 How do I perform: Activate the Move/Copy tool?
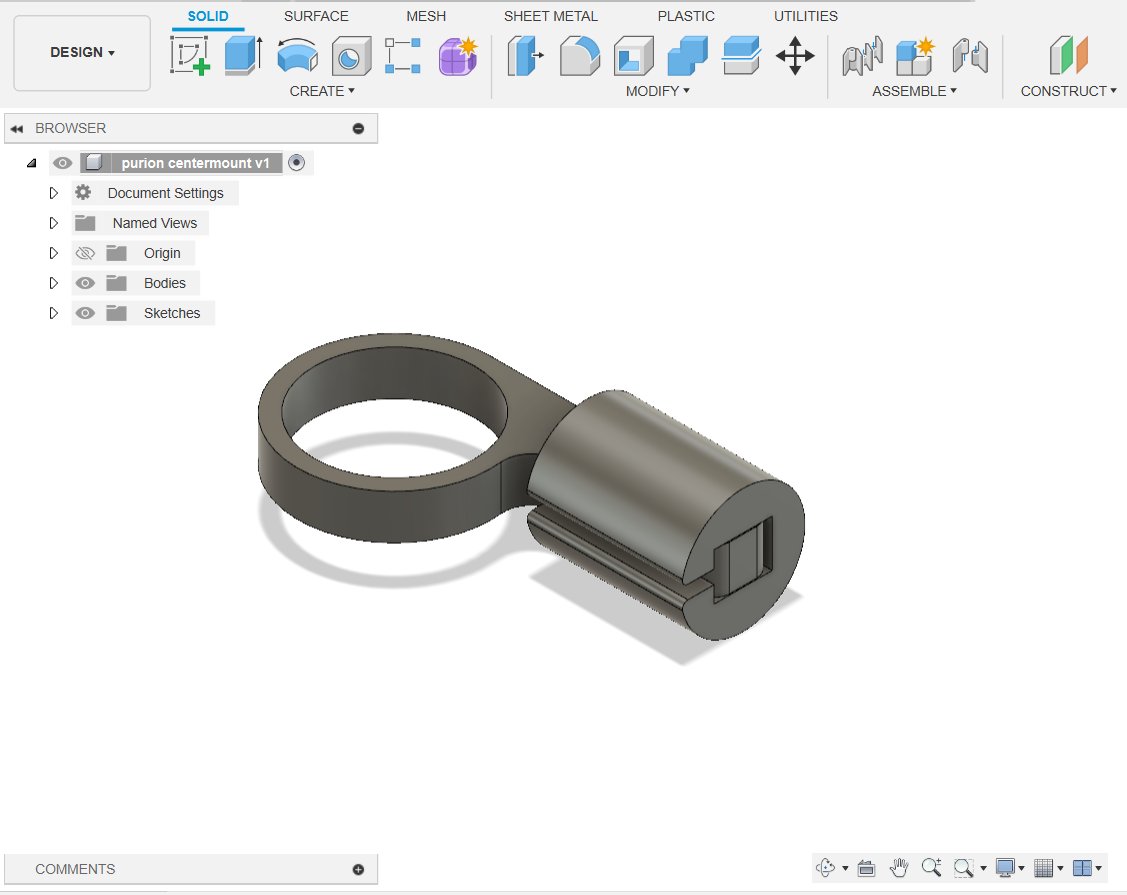(x=795, y=56)
